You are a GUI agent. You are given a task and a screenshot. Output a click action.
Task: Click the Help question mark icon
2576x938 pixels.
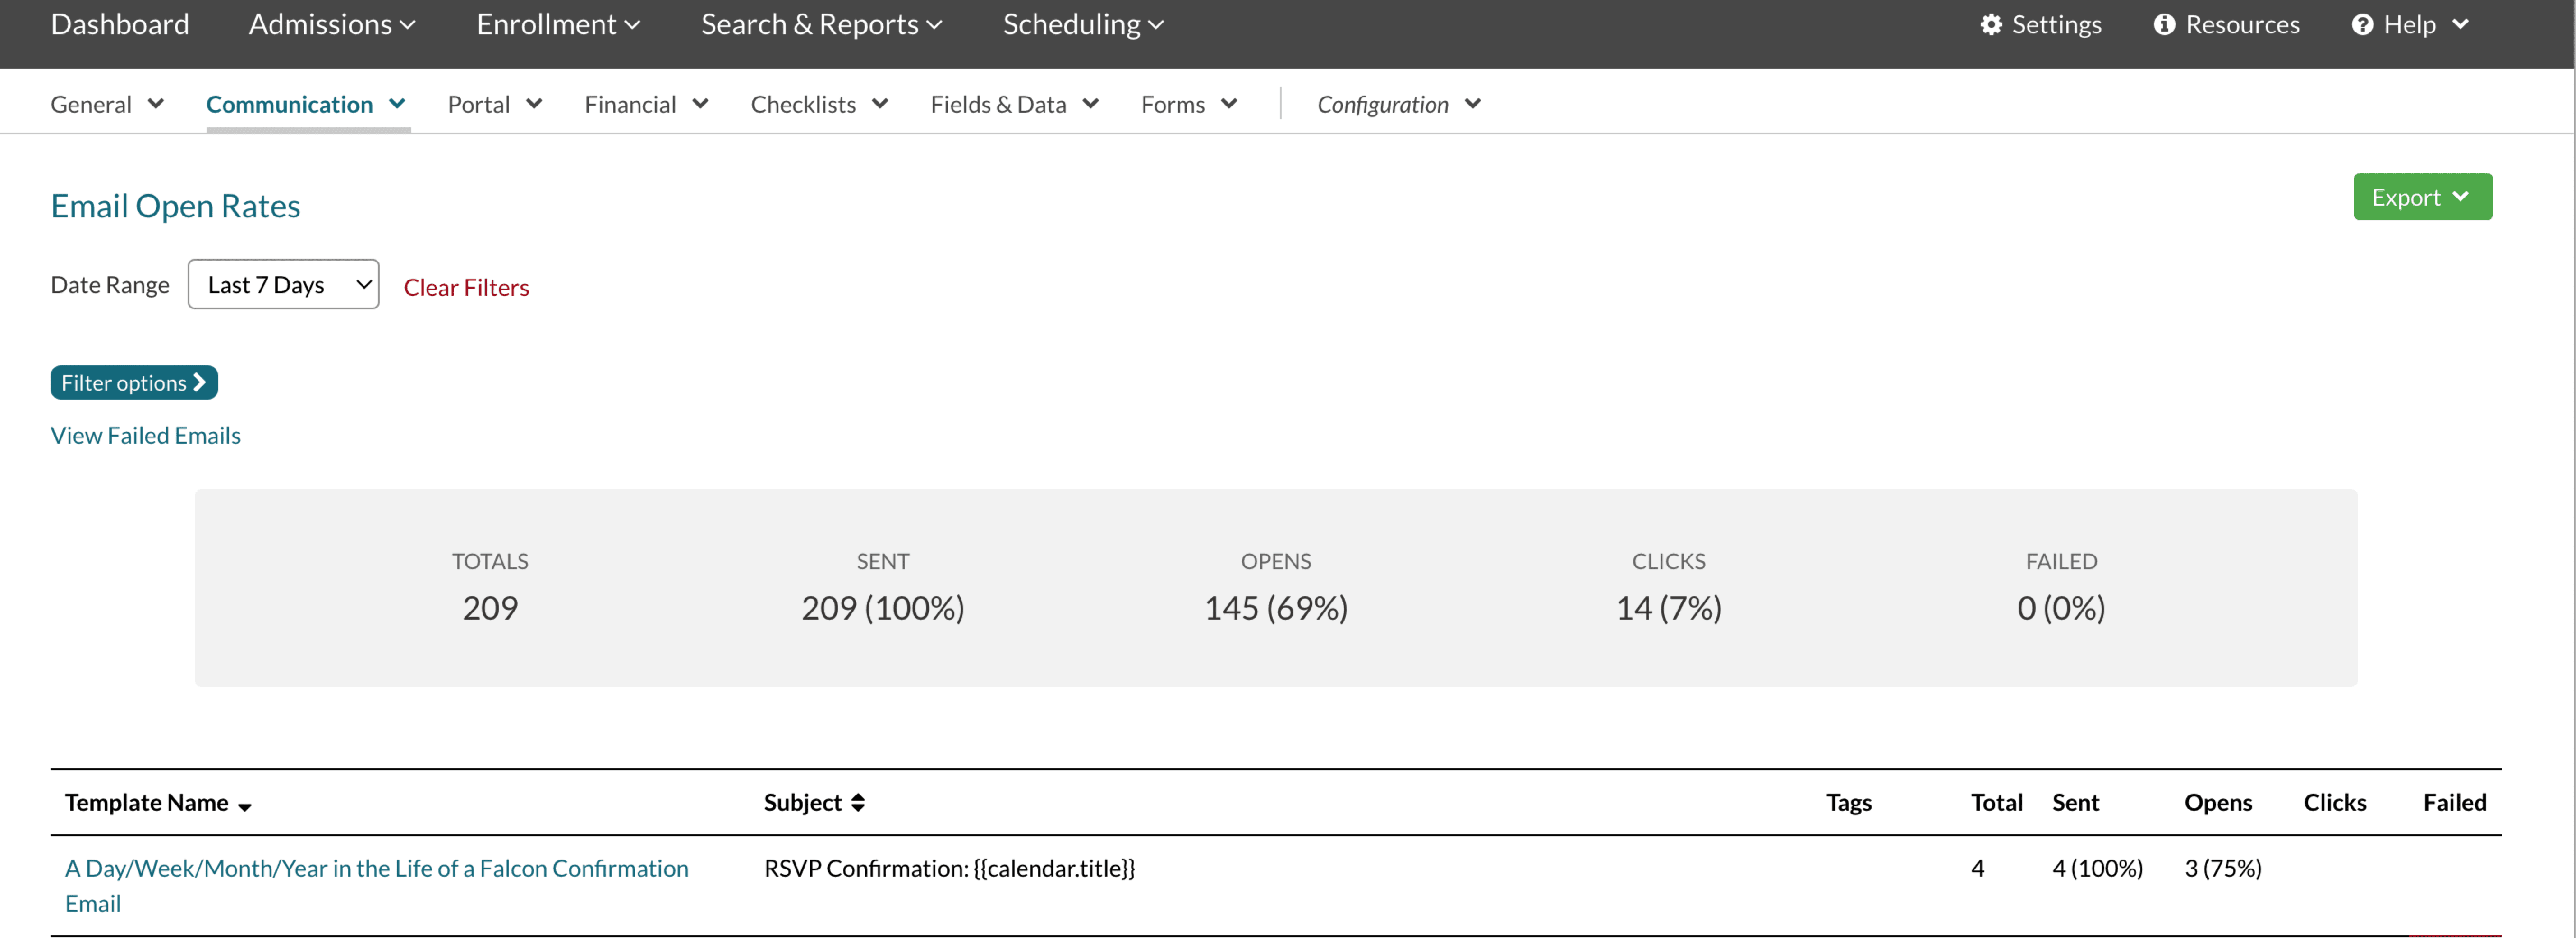click(x=2362, y=25)
